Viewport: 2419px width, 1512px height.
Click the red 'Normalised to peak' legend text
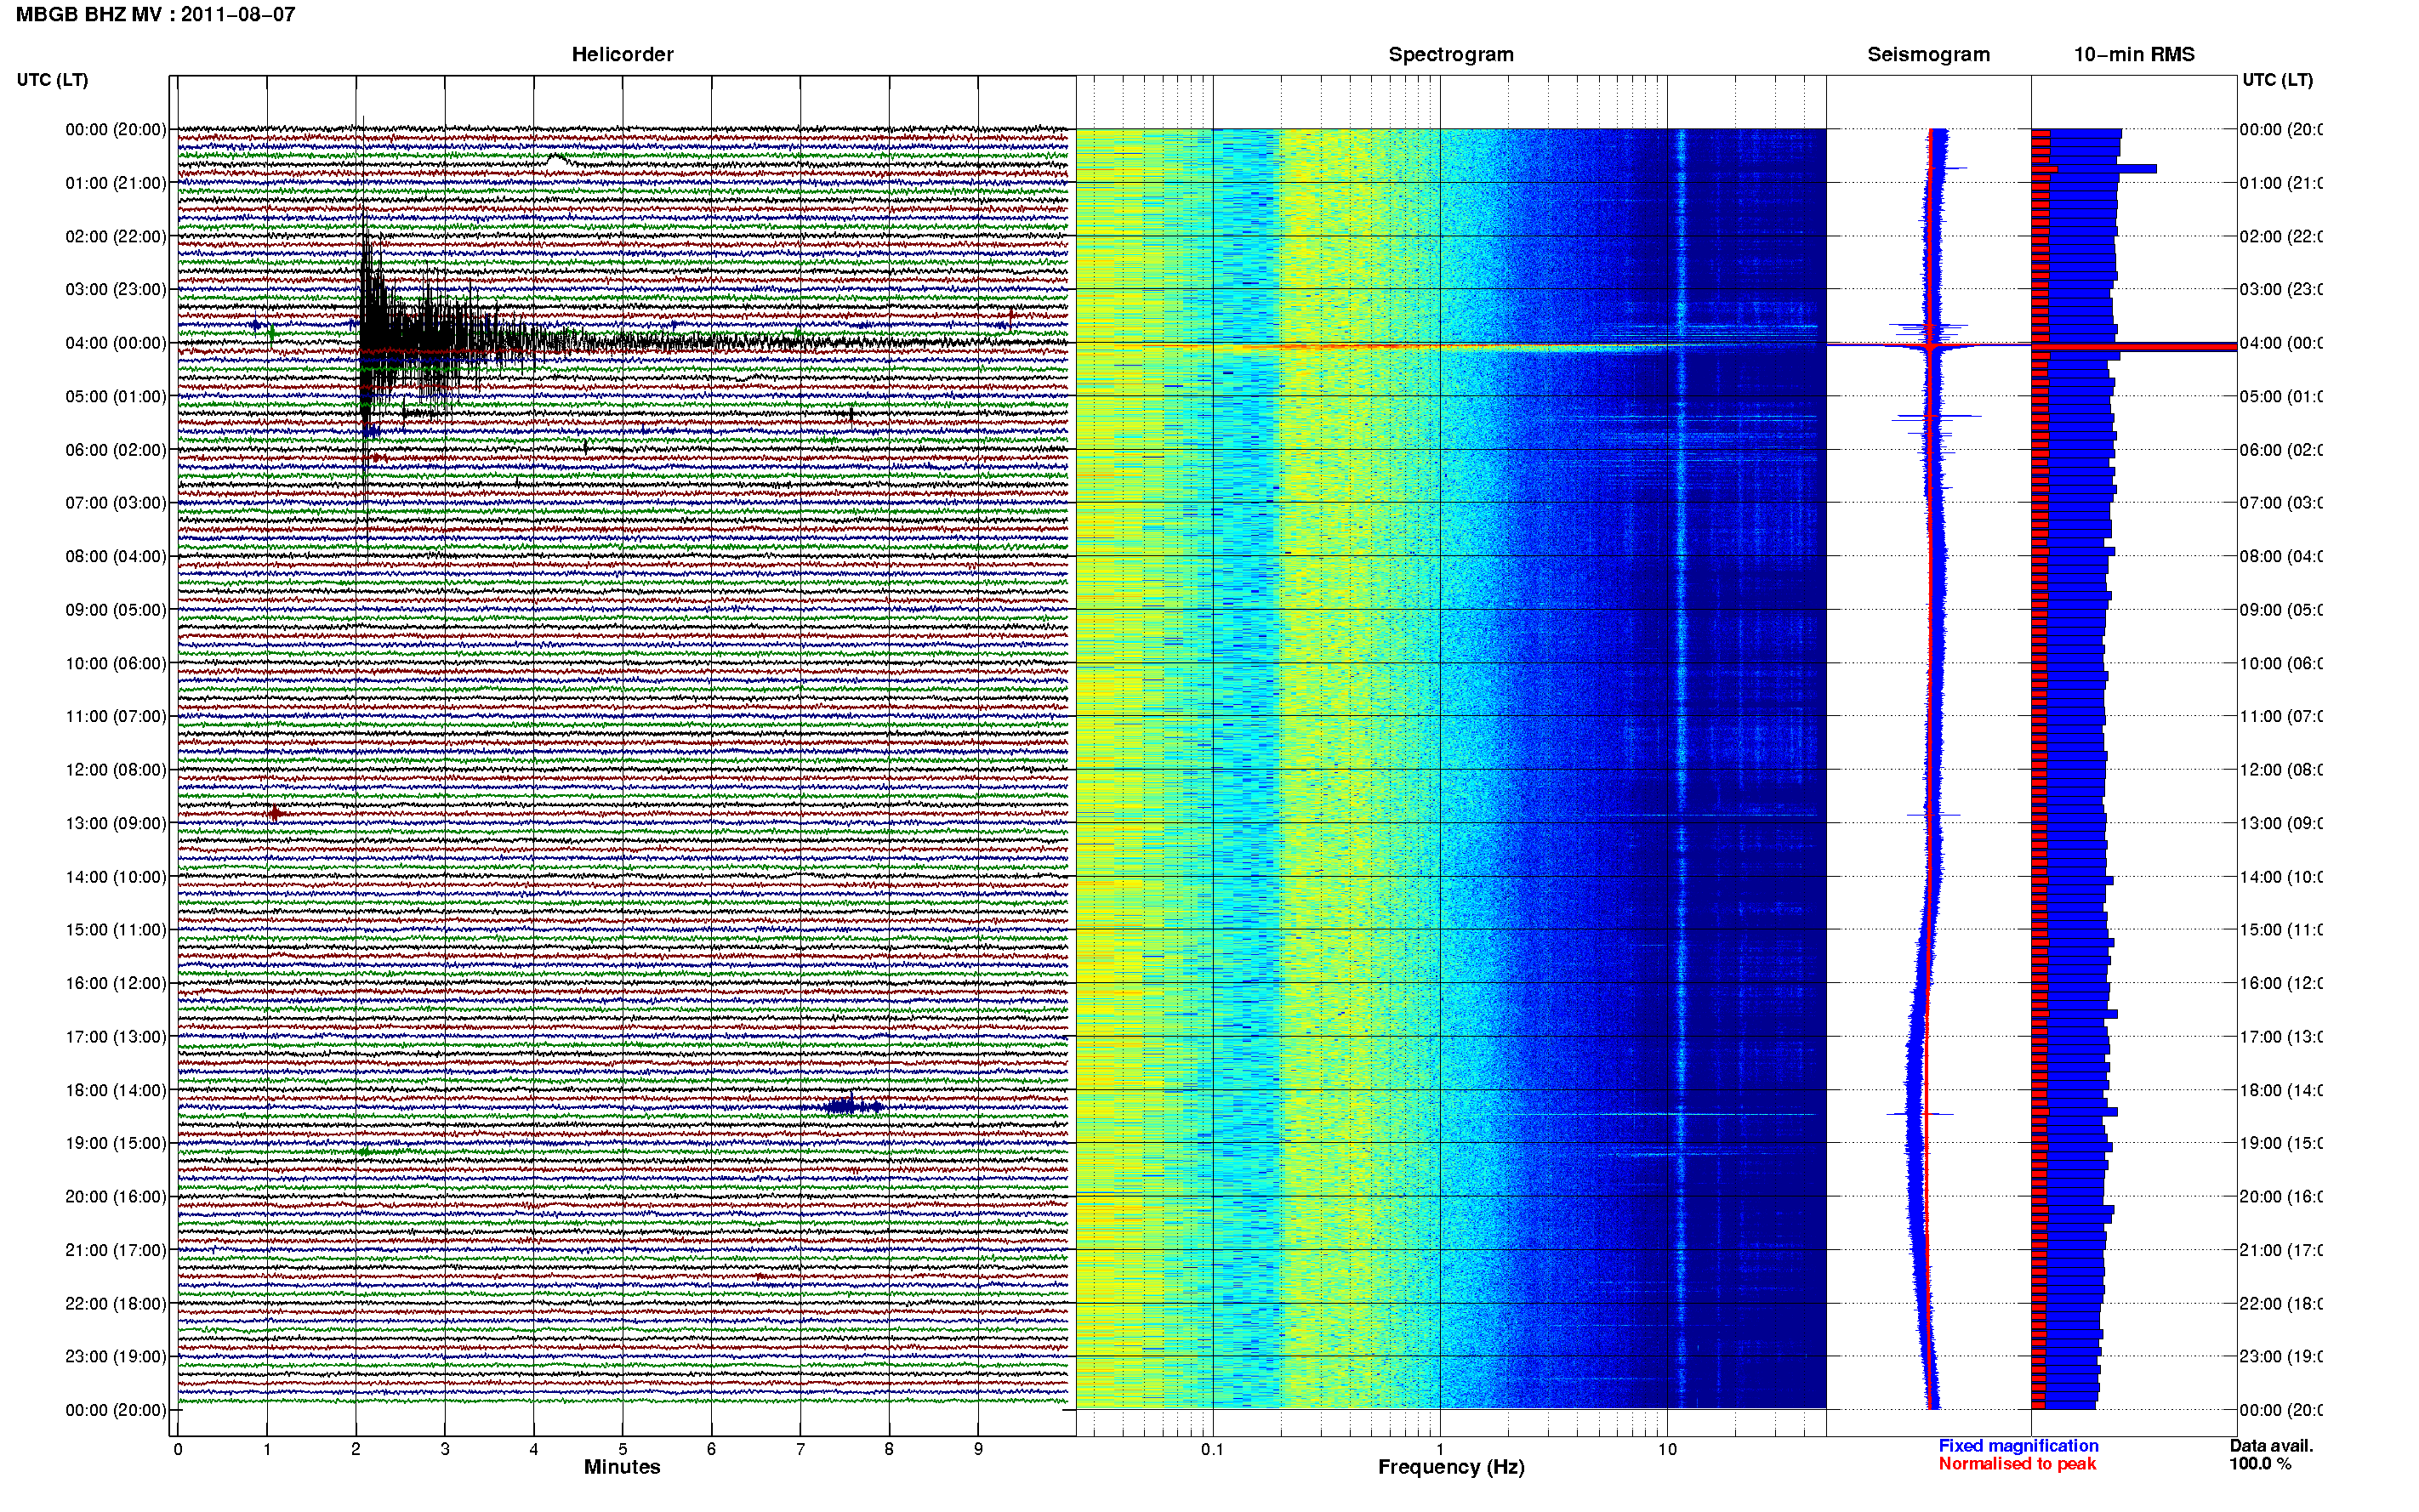pos(2017,1464)
